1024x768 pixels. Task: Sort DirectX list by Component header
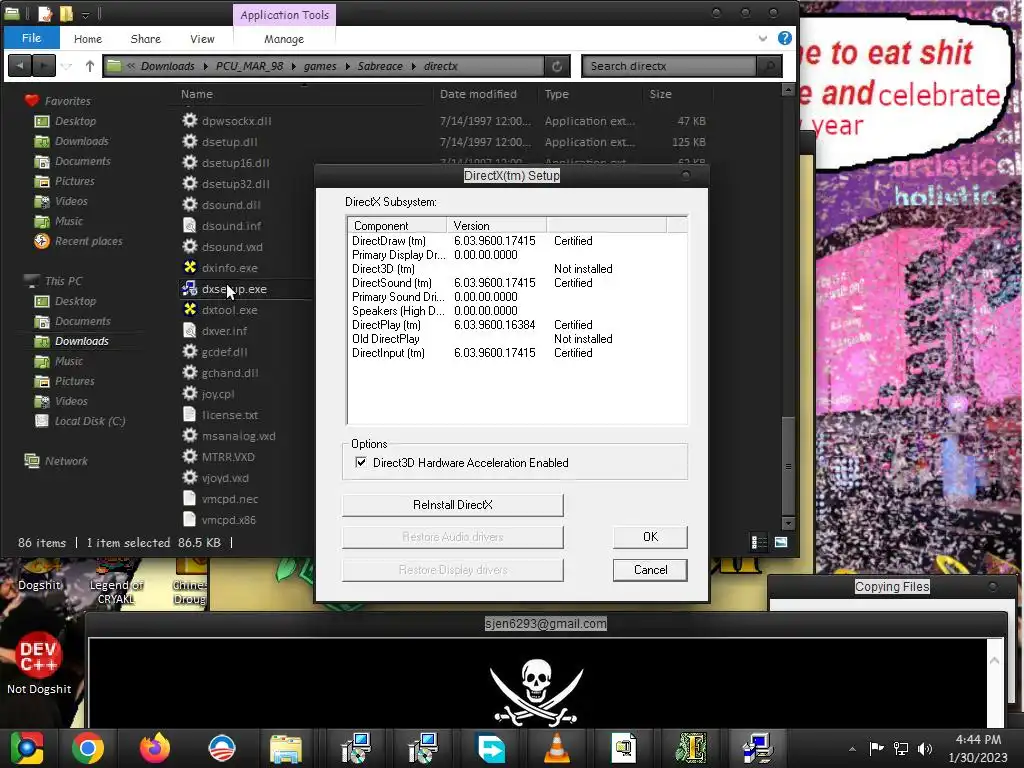pos(397,225)
